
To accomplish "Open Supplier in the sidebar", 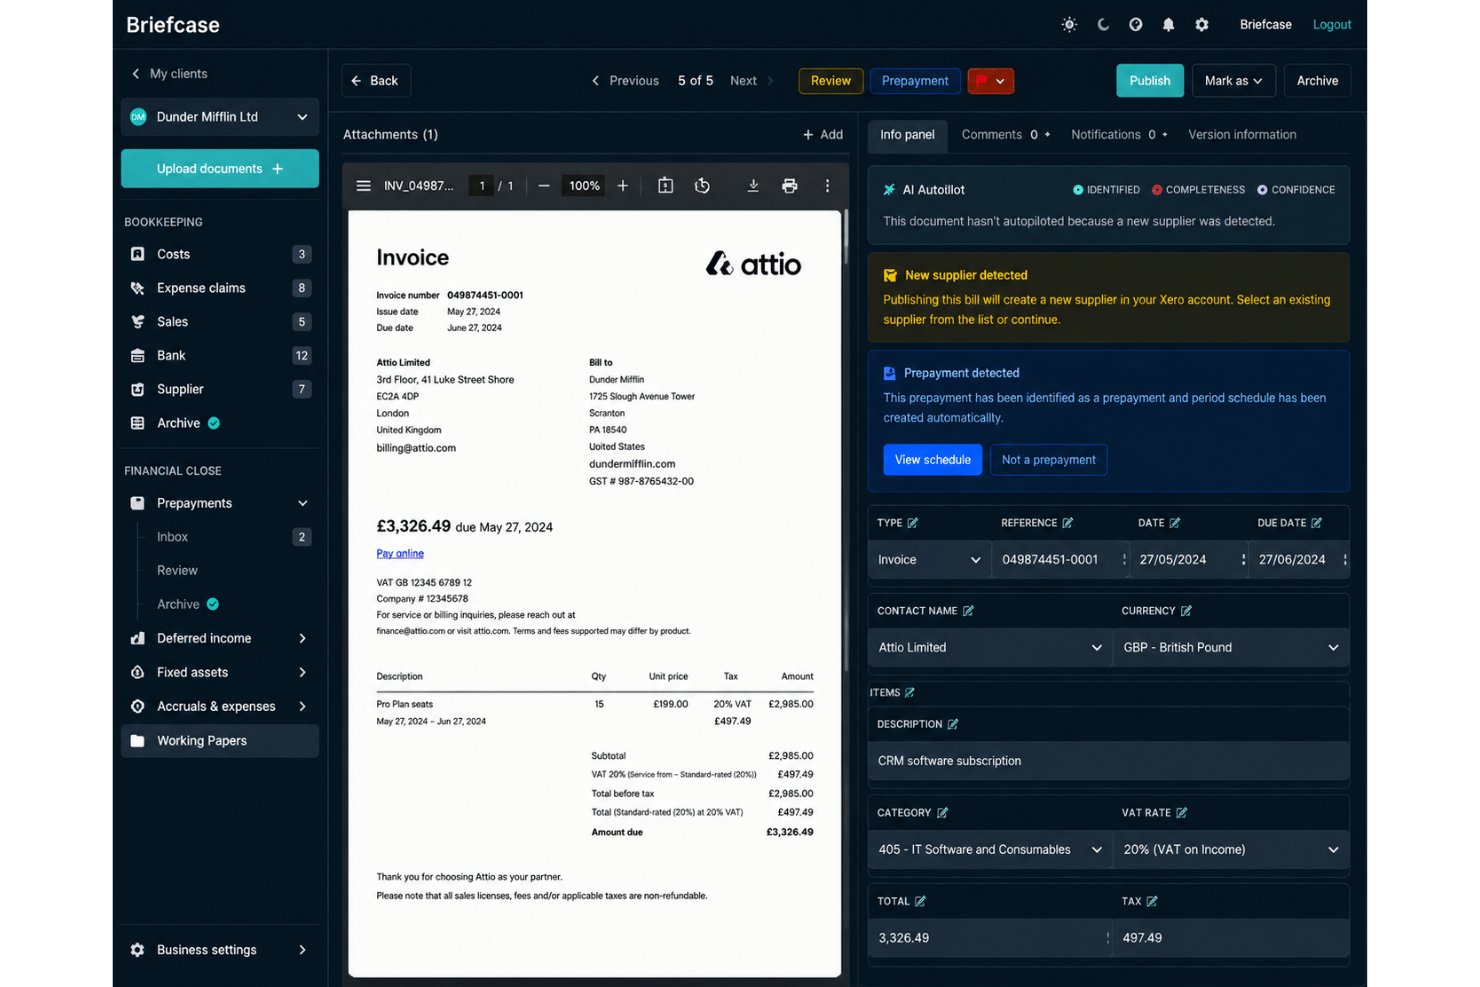I will pos(220,390).
